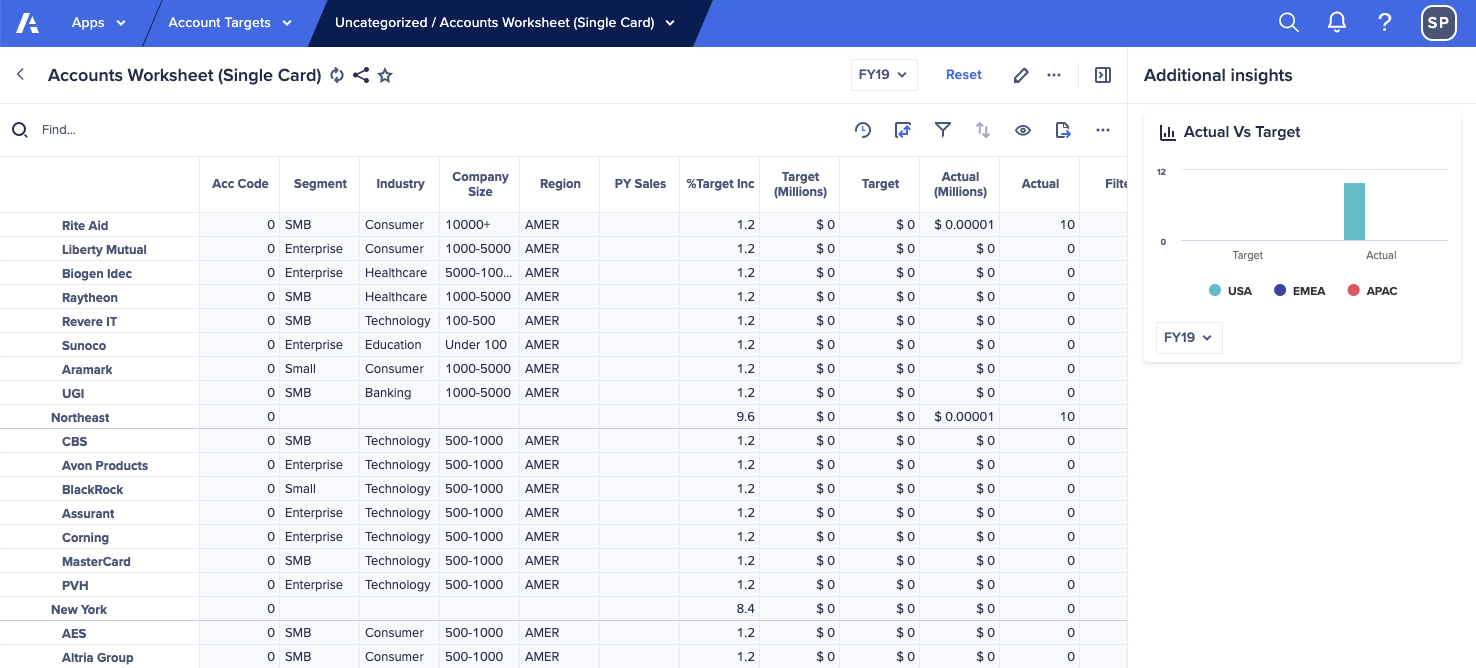Image resolution: width=1476 pixels, height=668 pixels.
Task: Share the Accounts Worksheet
Action: [x=361, y=74]
